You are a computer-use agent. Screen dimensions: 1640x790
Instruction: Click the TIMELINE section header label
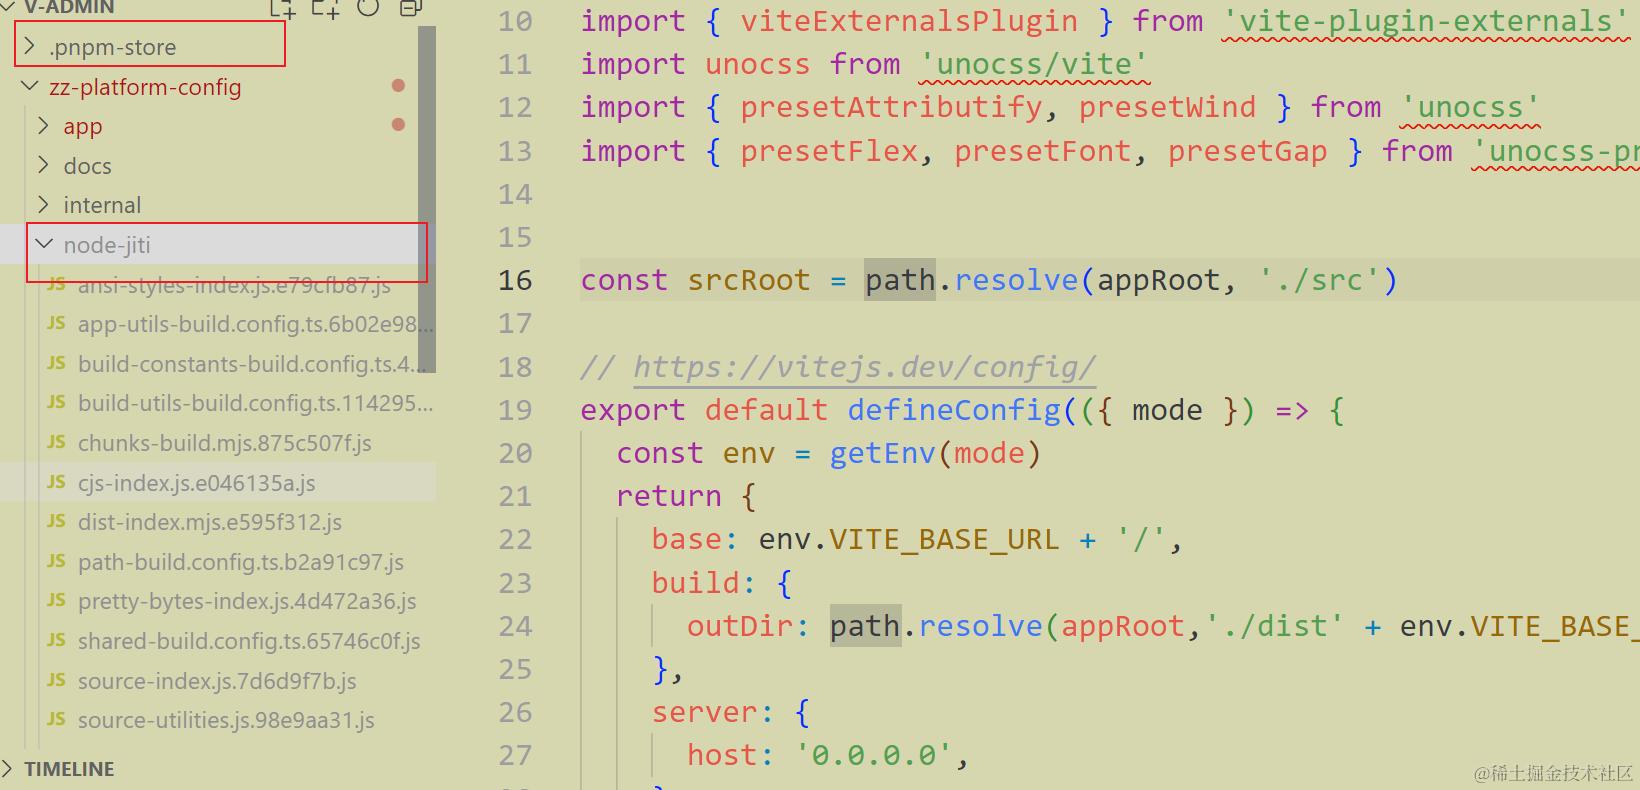click(x=69, y=769)
